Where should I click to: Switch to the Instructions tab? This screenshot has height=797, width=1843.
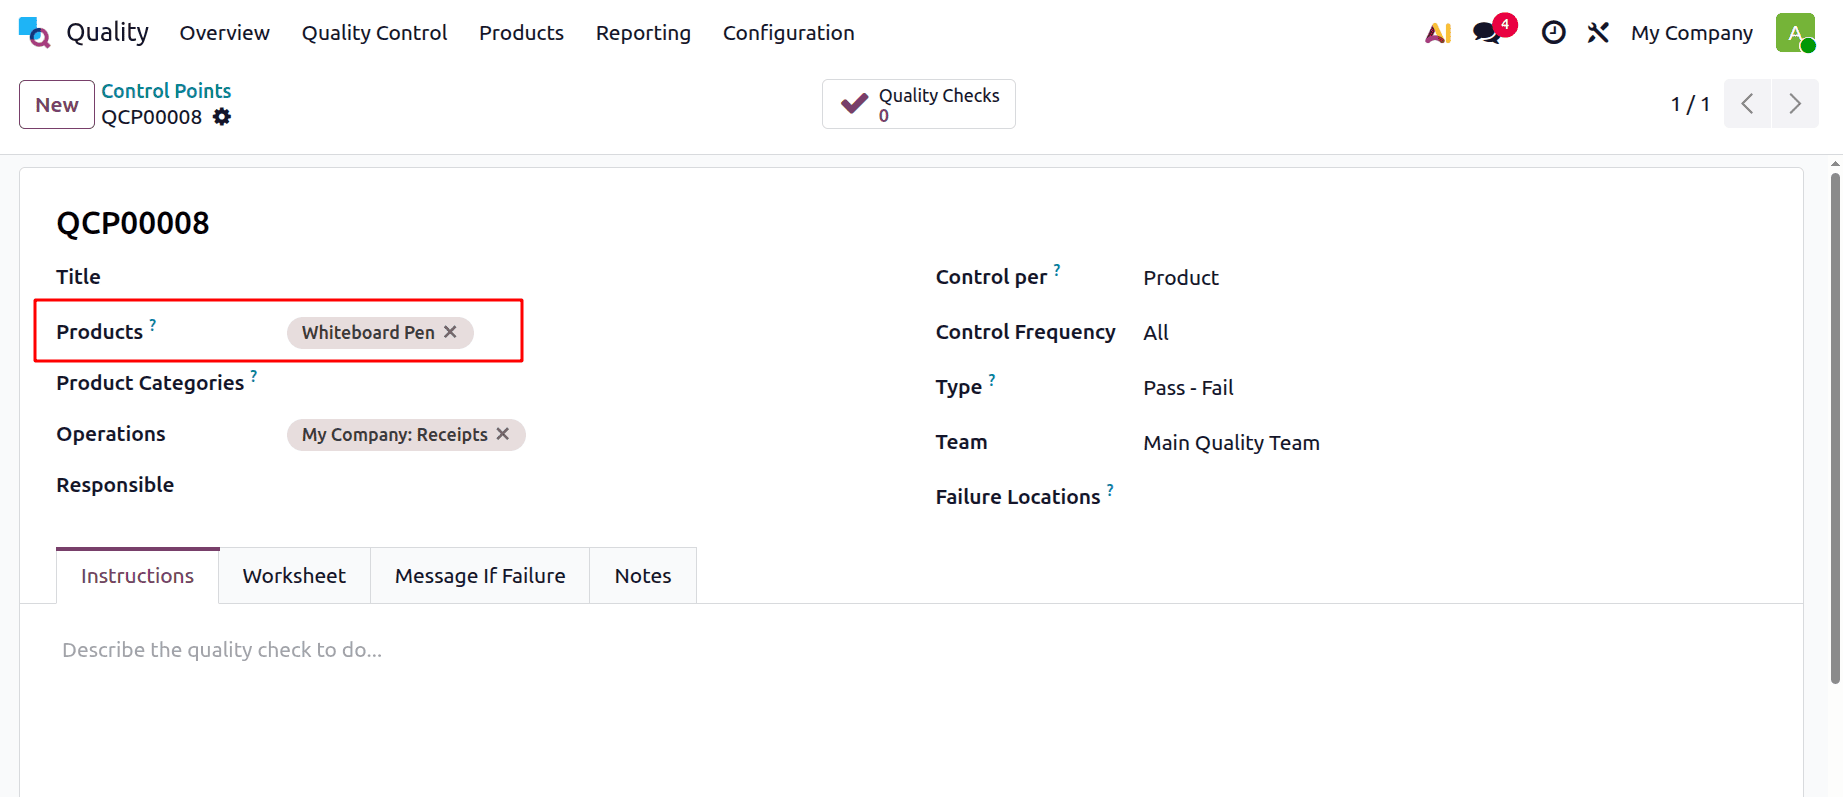pos(137,576)
